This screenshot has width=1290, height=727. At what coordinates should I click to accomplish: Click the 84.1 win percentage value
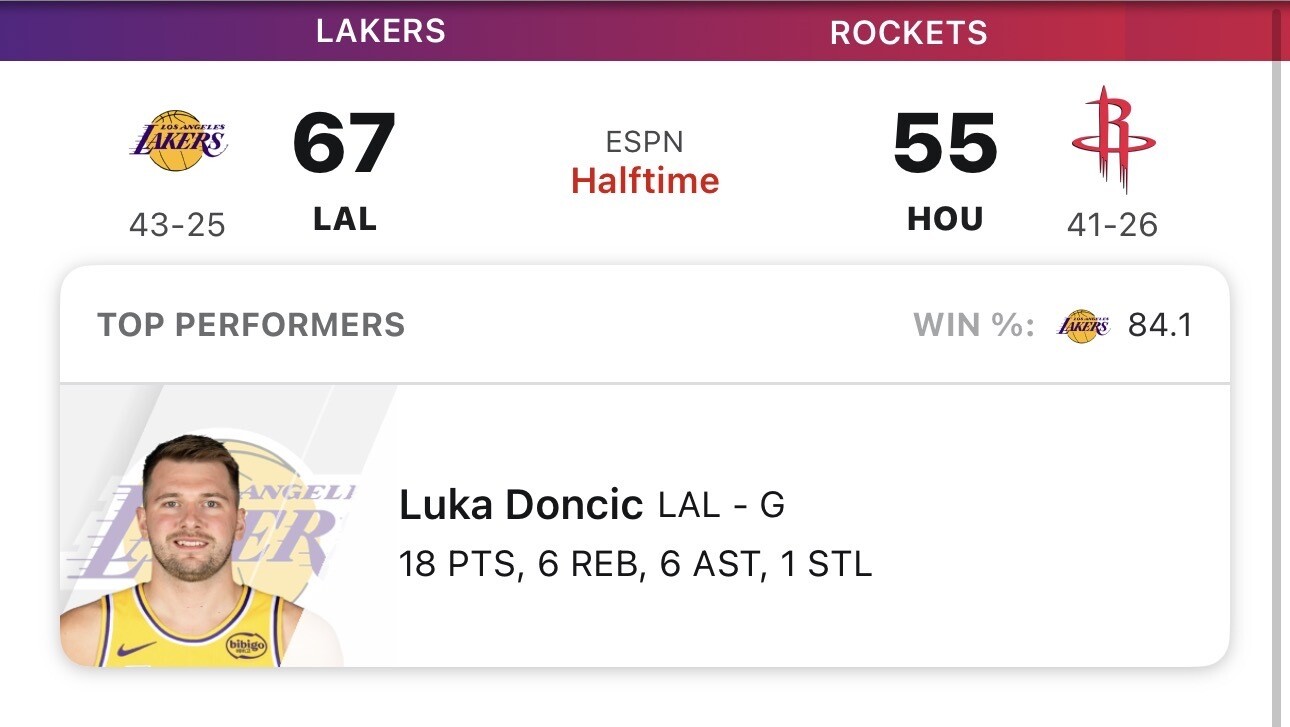pyautogui.click(x=1160, y=326)
